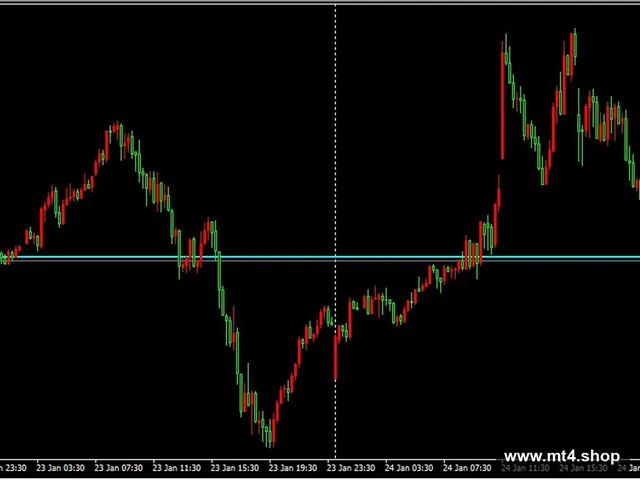Click the '24 Jan 03:30' time label

(x=409, y=468)
